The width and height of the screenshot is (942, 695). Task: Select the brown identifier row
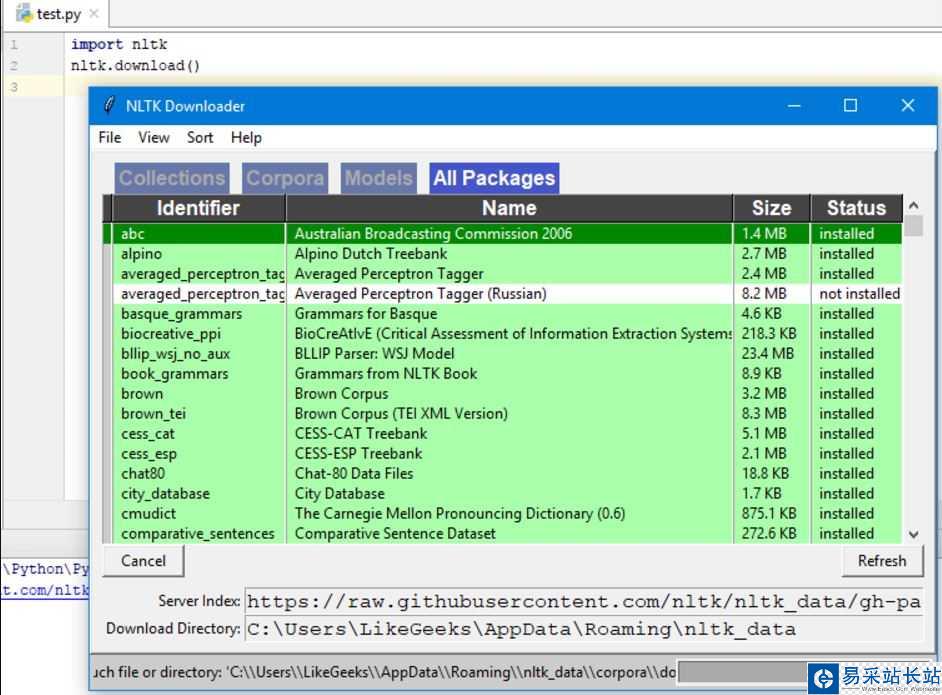pos(502,393)
